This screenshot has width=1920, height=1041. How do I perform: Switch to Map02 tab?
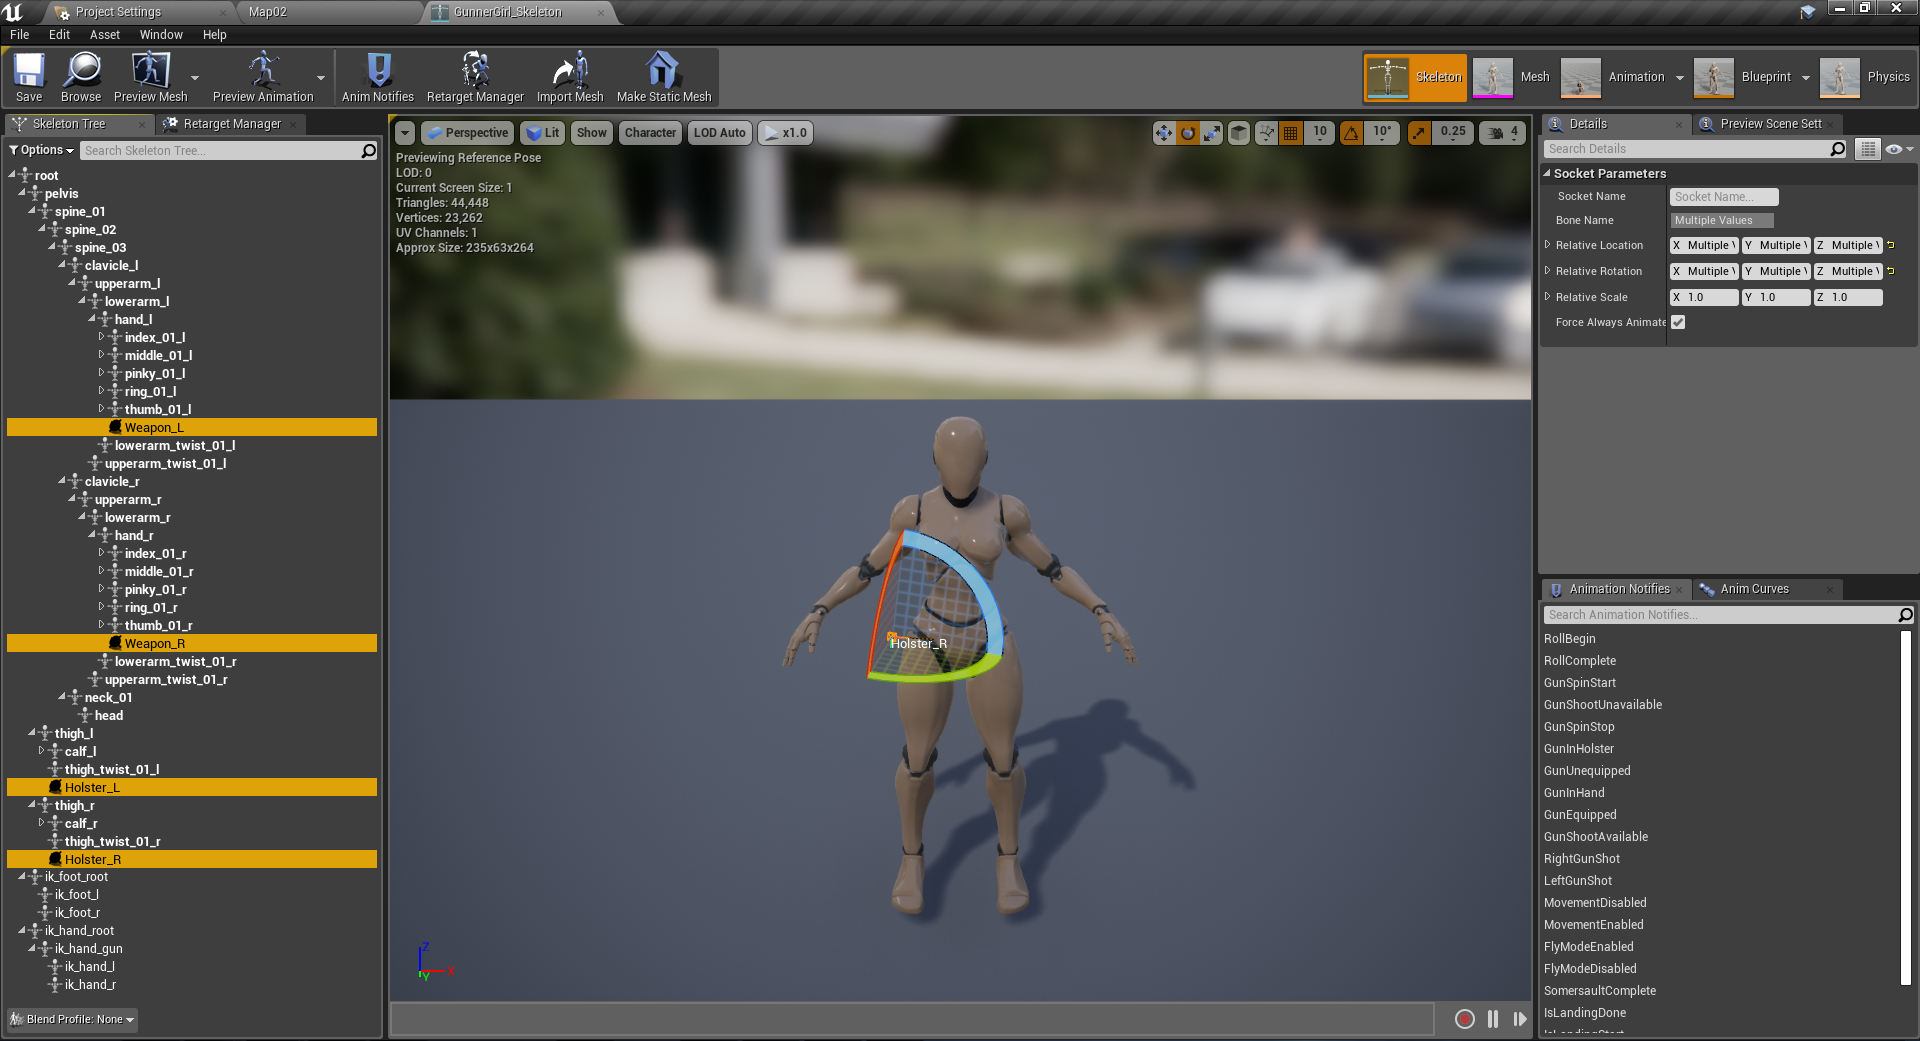267,12
